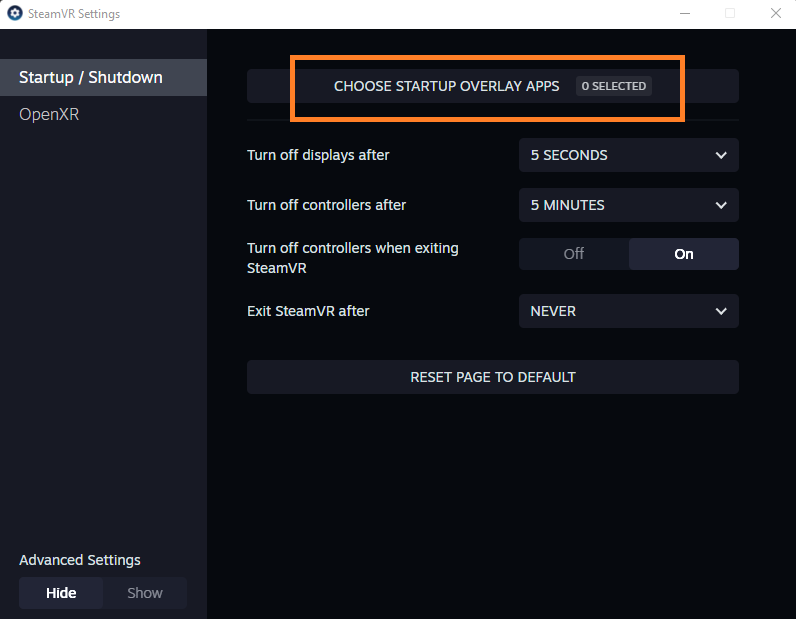Set controllers on exit to On
The image size is (796, 619).
[684, 254]
